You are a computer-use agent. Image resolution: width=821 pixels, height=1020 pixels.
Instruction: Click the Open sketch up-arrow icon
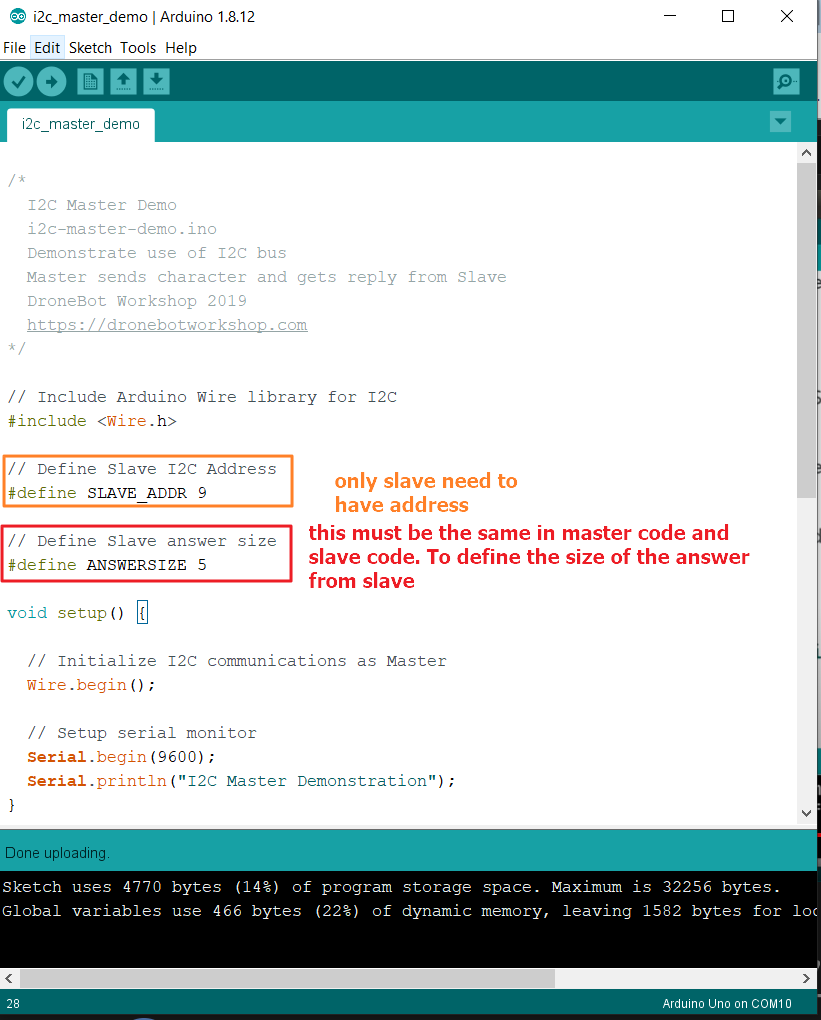(123, 82)
